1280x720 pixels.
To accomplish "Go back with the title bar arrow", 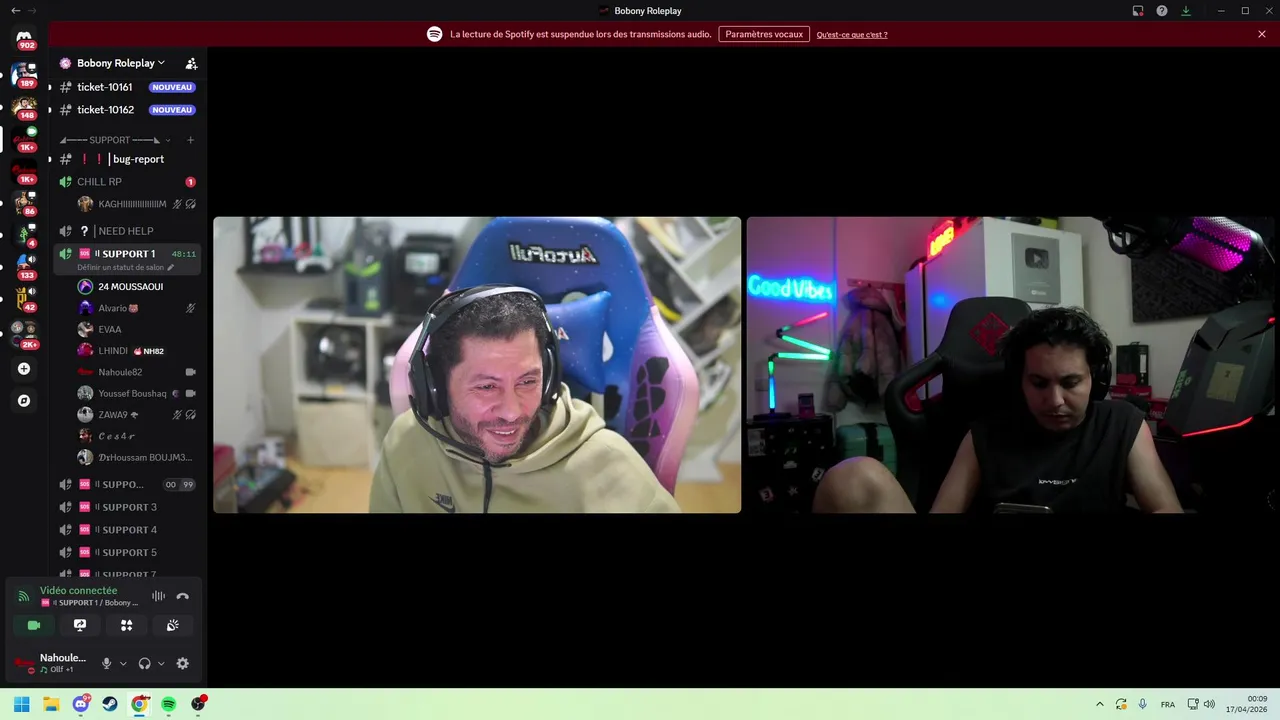I will click(x=15, y=11).
